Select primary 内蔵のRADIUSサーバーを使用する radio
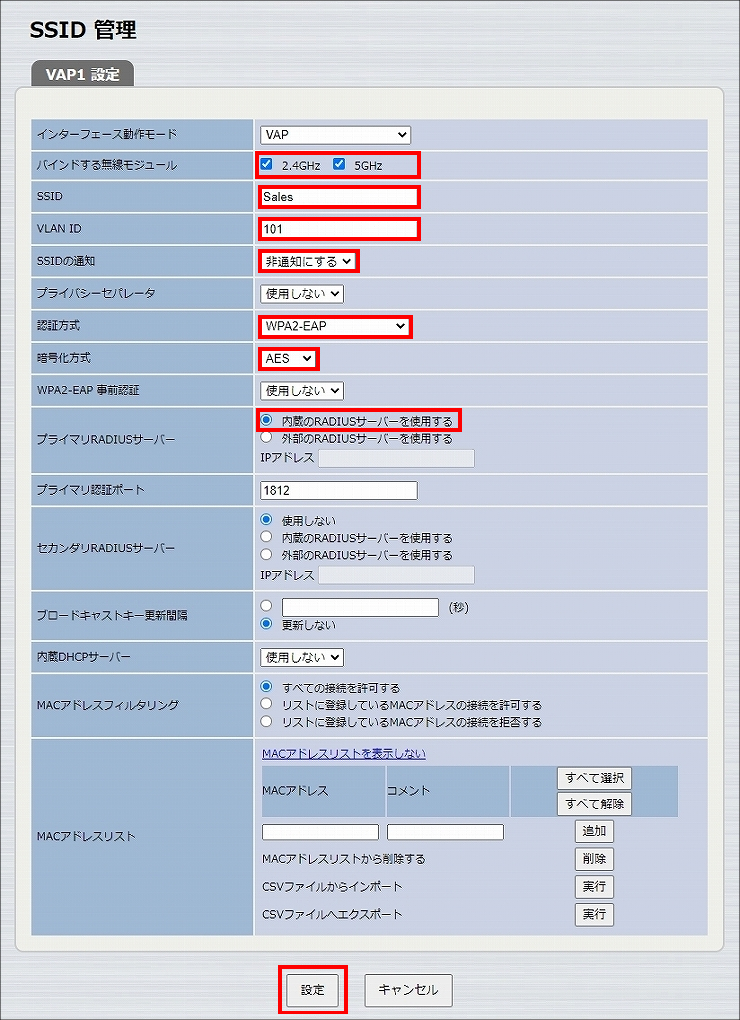Viewport: 740px width, 1020px height. (266, 420)
